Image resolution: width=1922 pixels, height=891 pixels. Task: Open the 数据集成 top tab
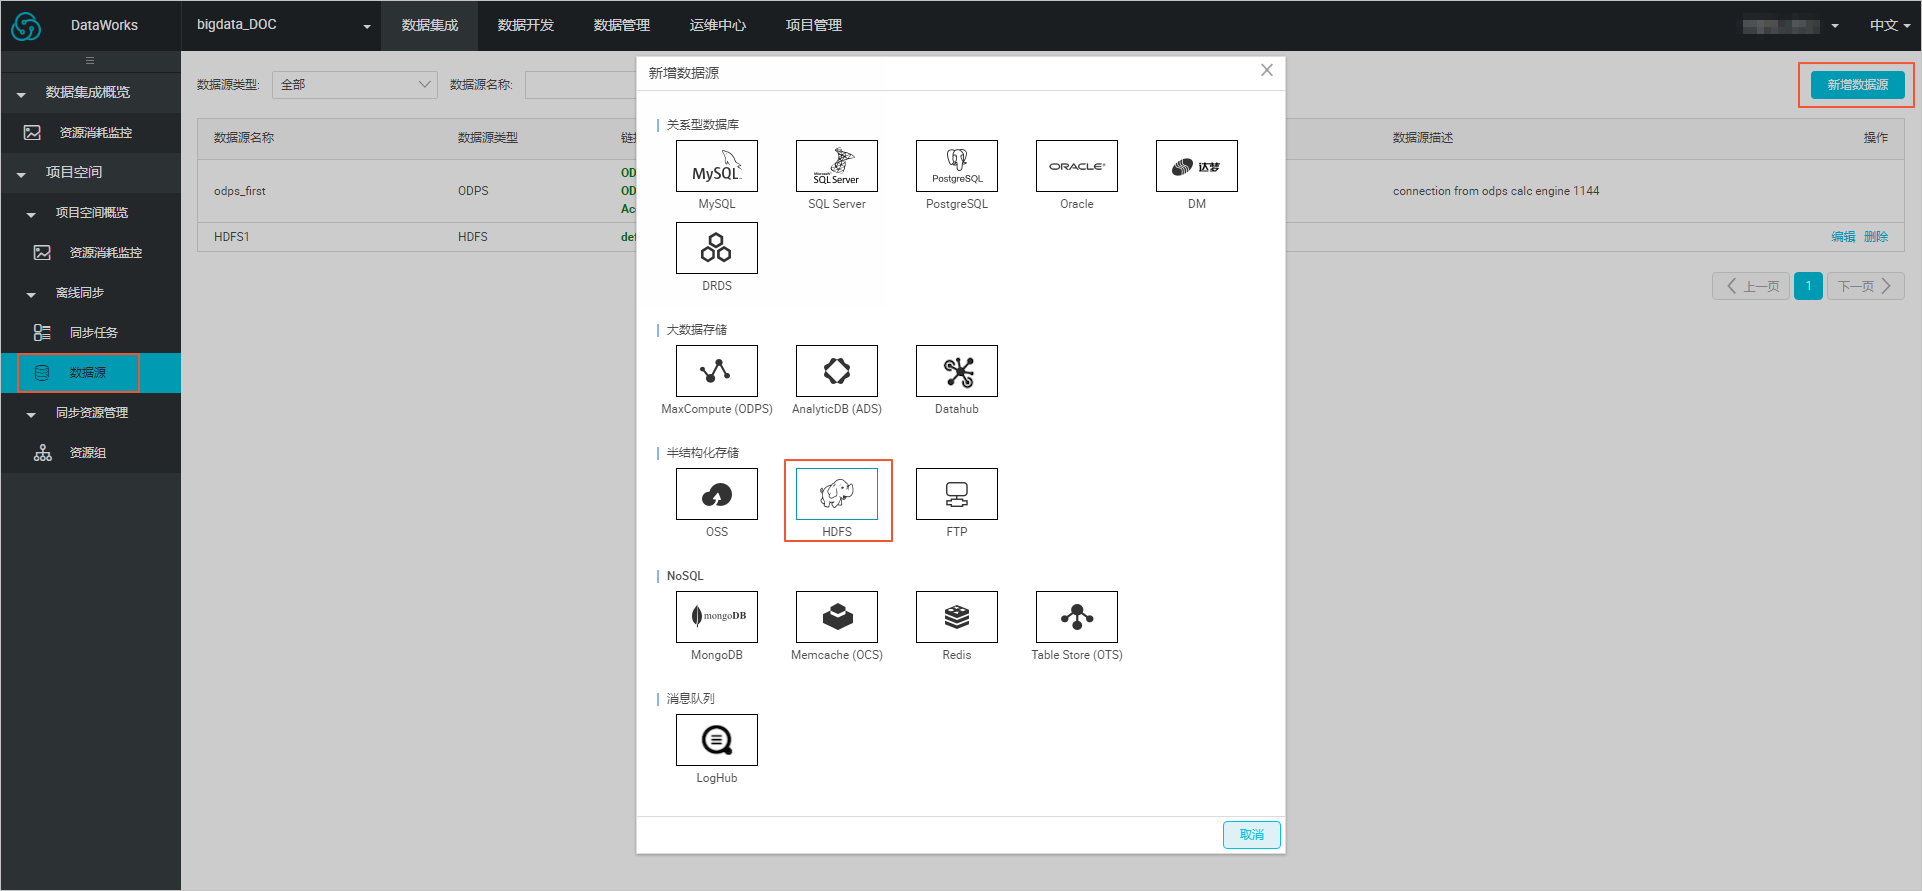(x=430, y=25)
